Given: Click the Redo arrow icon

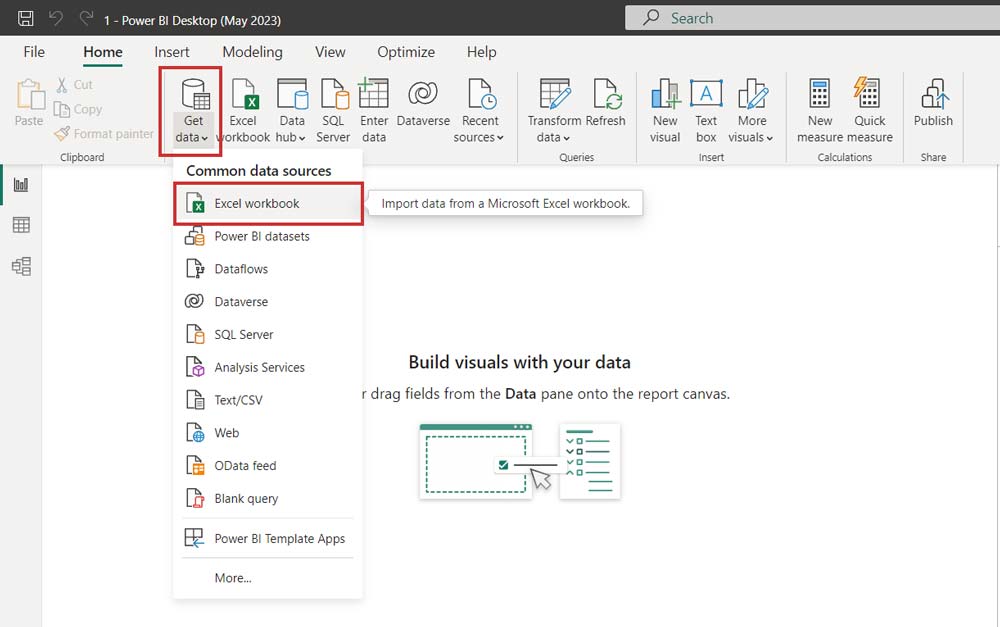Looking at the screenshot, I should pyautogui.click(x=86, y=18).
